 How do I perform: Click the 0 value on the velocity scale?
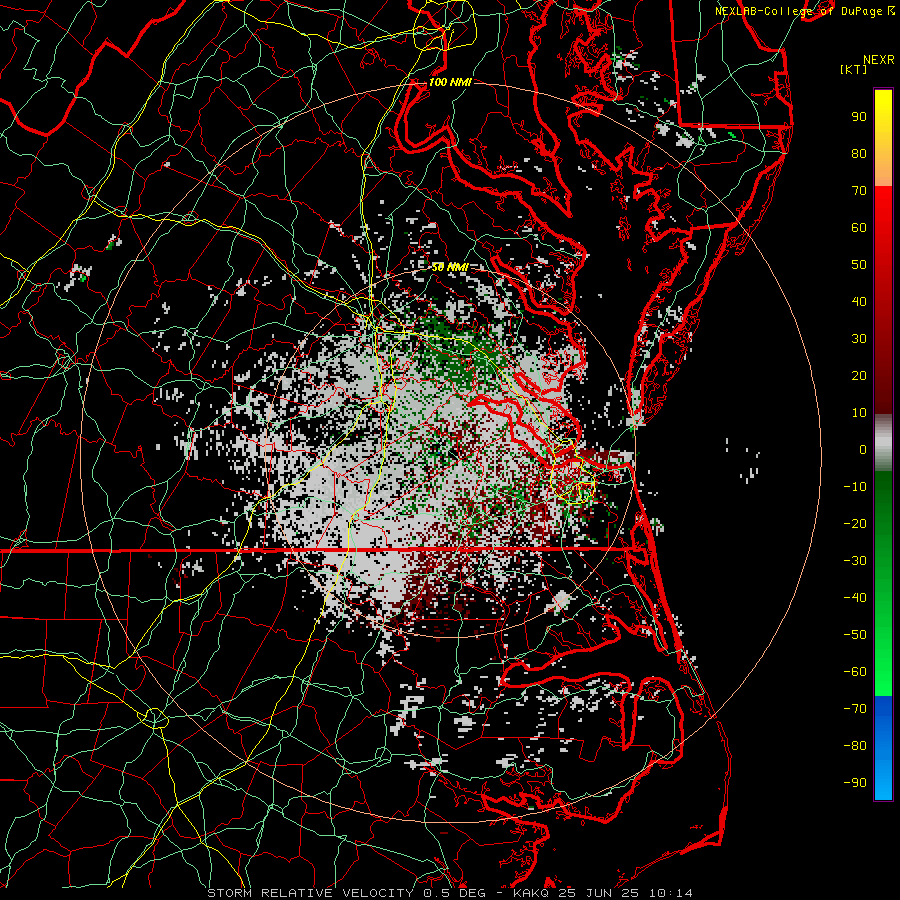pyautogui.click(x=863, y=449)
